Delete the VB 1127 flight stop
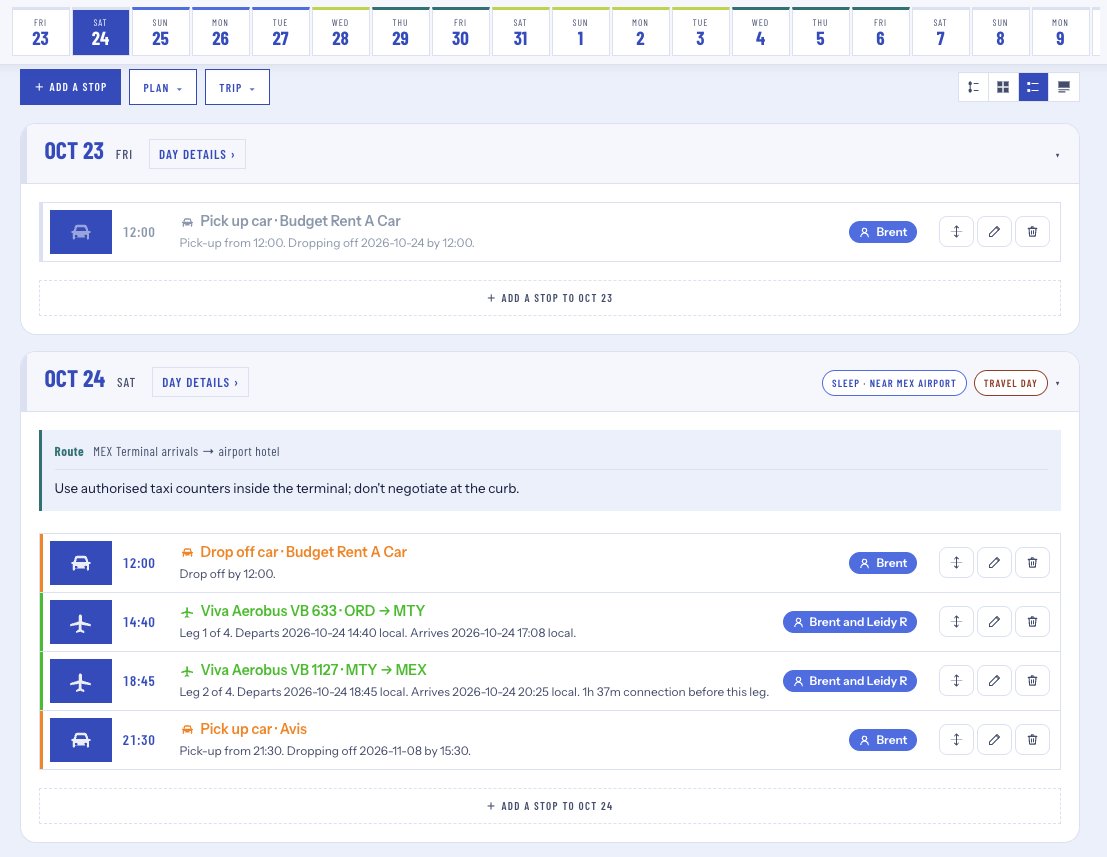This screenshot has height=857, width=1107. coord(1032,681)
